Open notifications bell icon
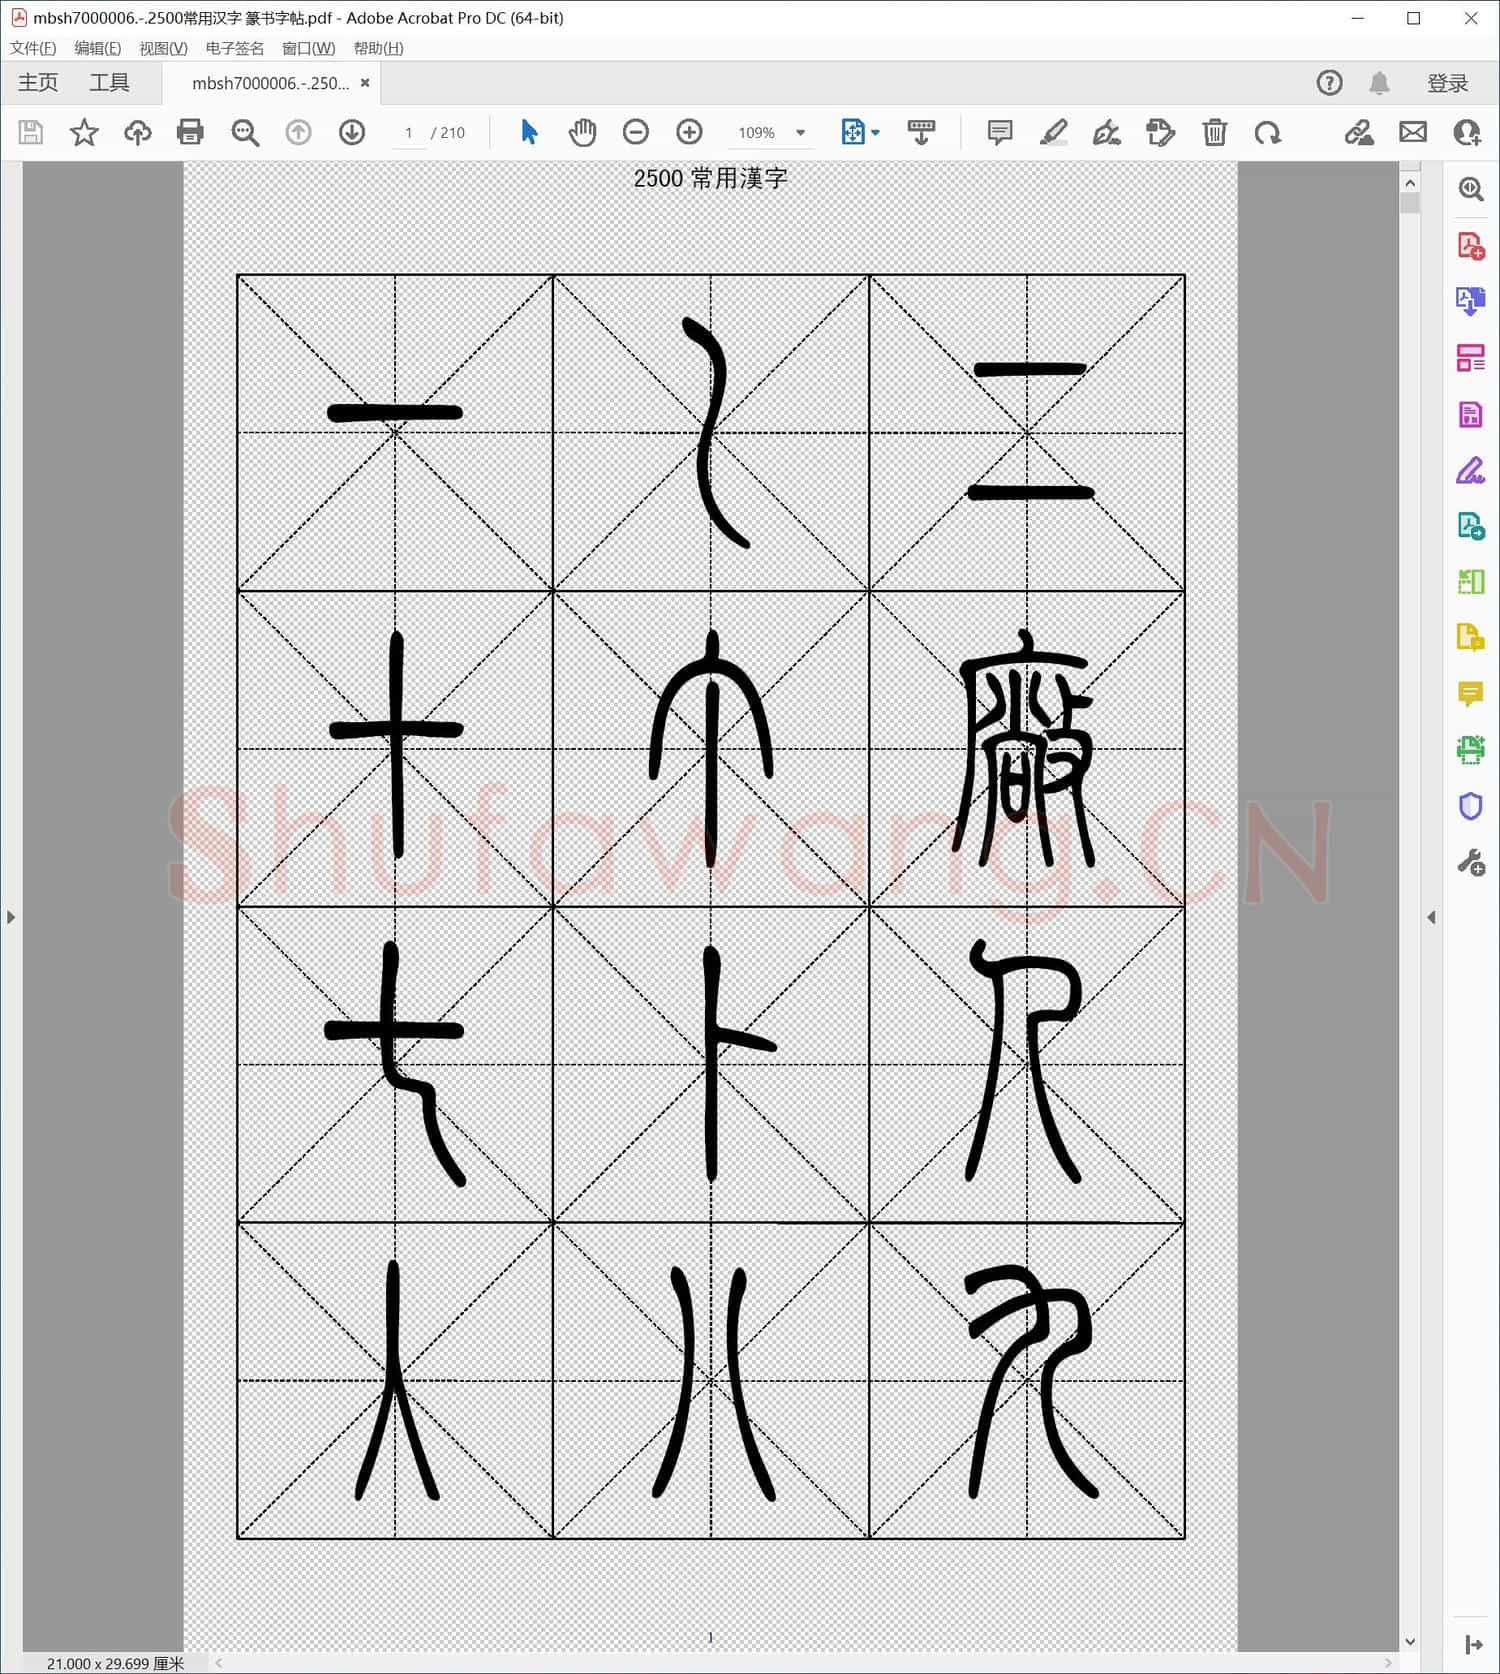 coord(1379,83)
